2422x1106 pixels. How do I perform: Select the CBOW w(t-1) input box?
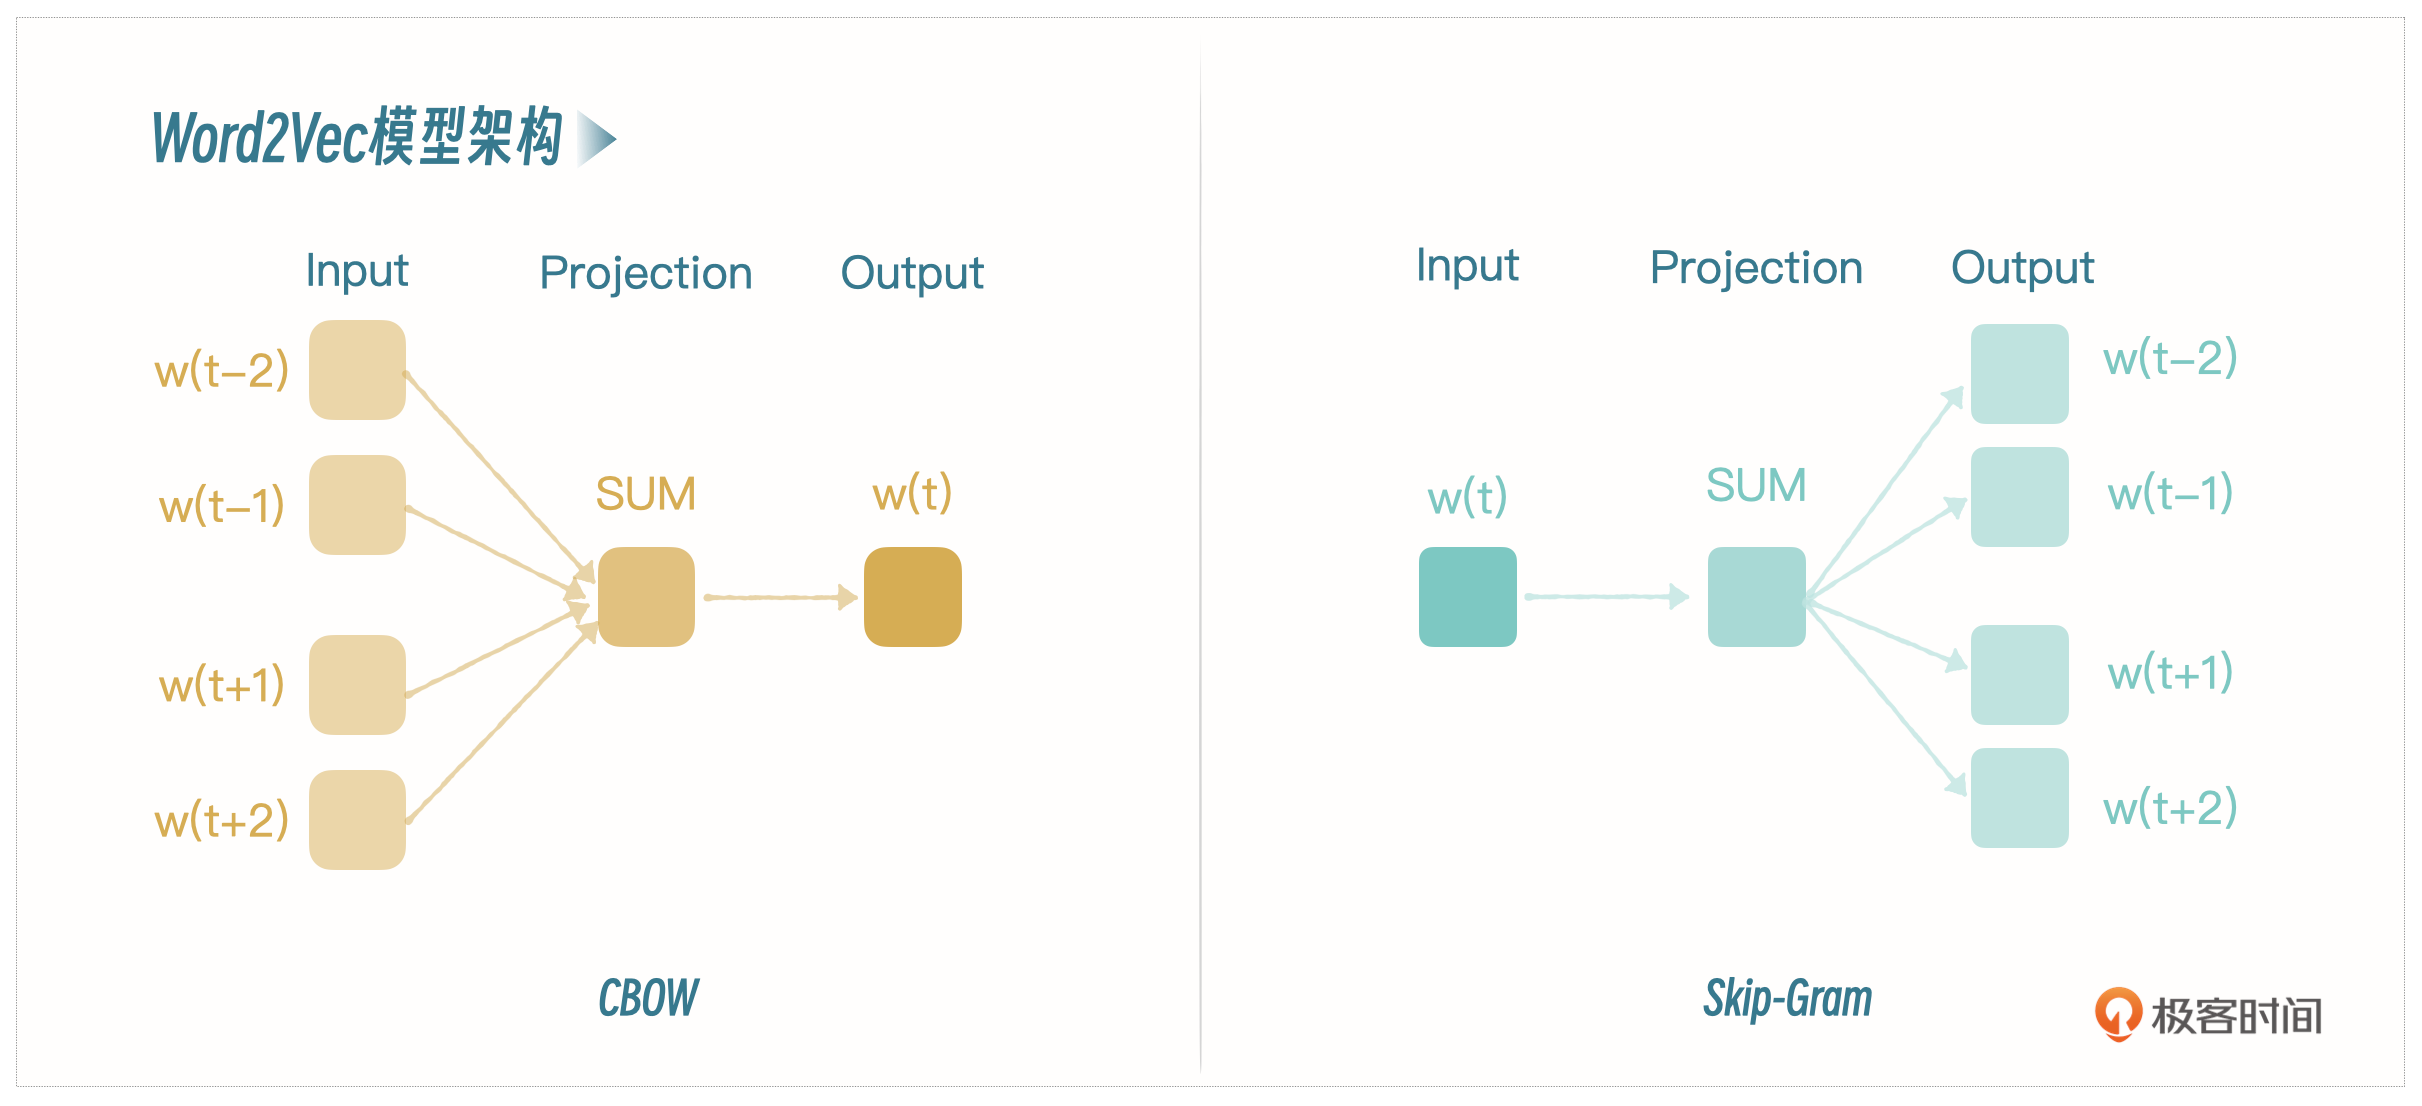pyautogui.click(x=357, y=505)
